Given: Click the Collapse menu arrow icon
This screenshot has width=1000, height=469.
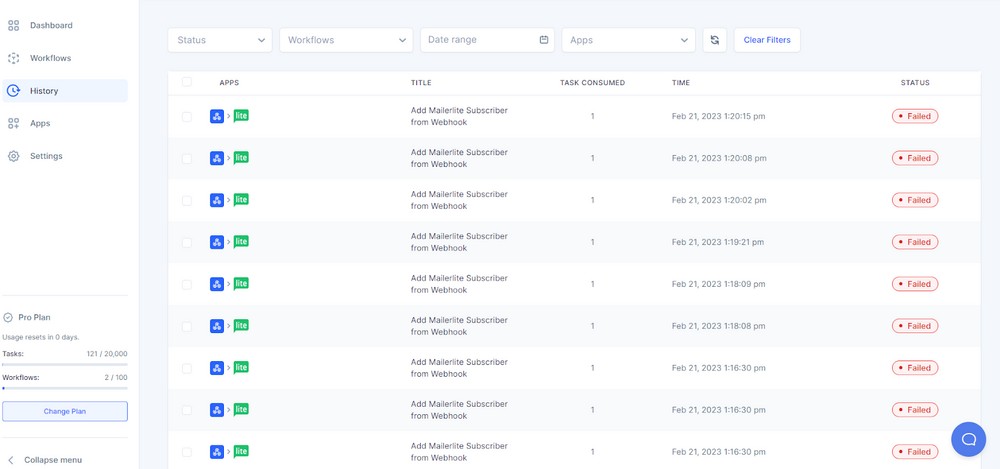Looking at the screenshot, I should click(10, 460).
